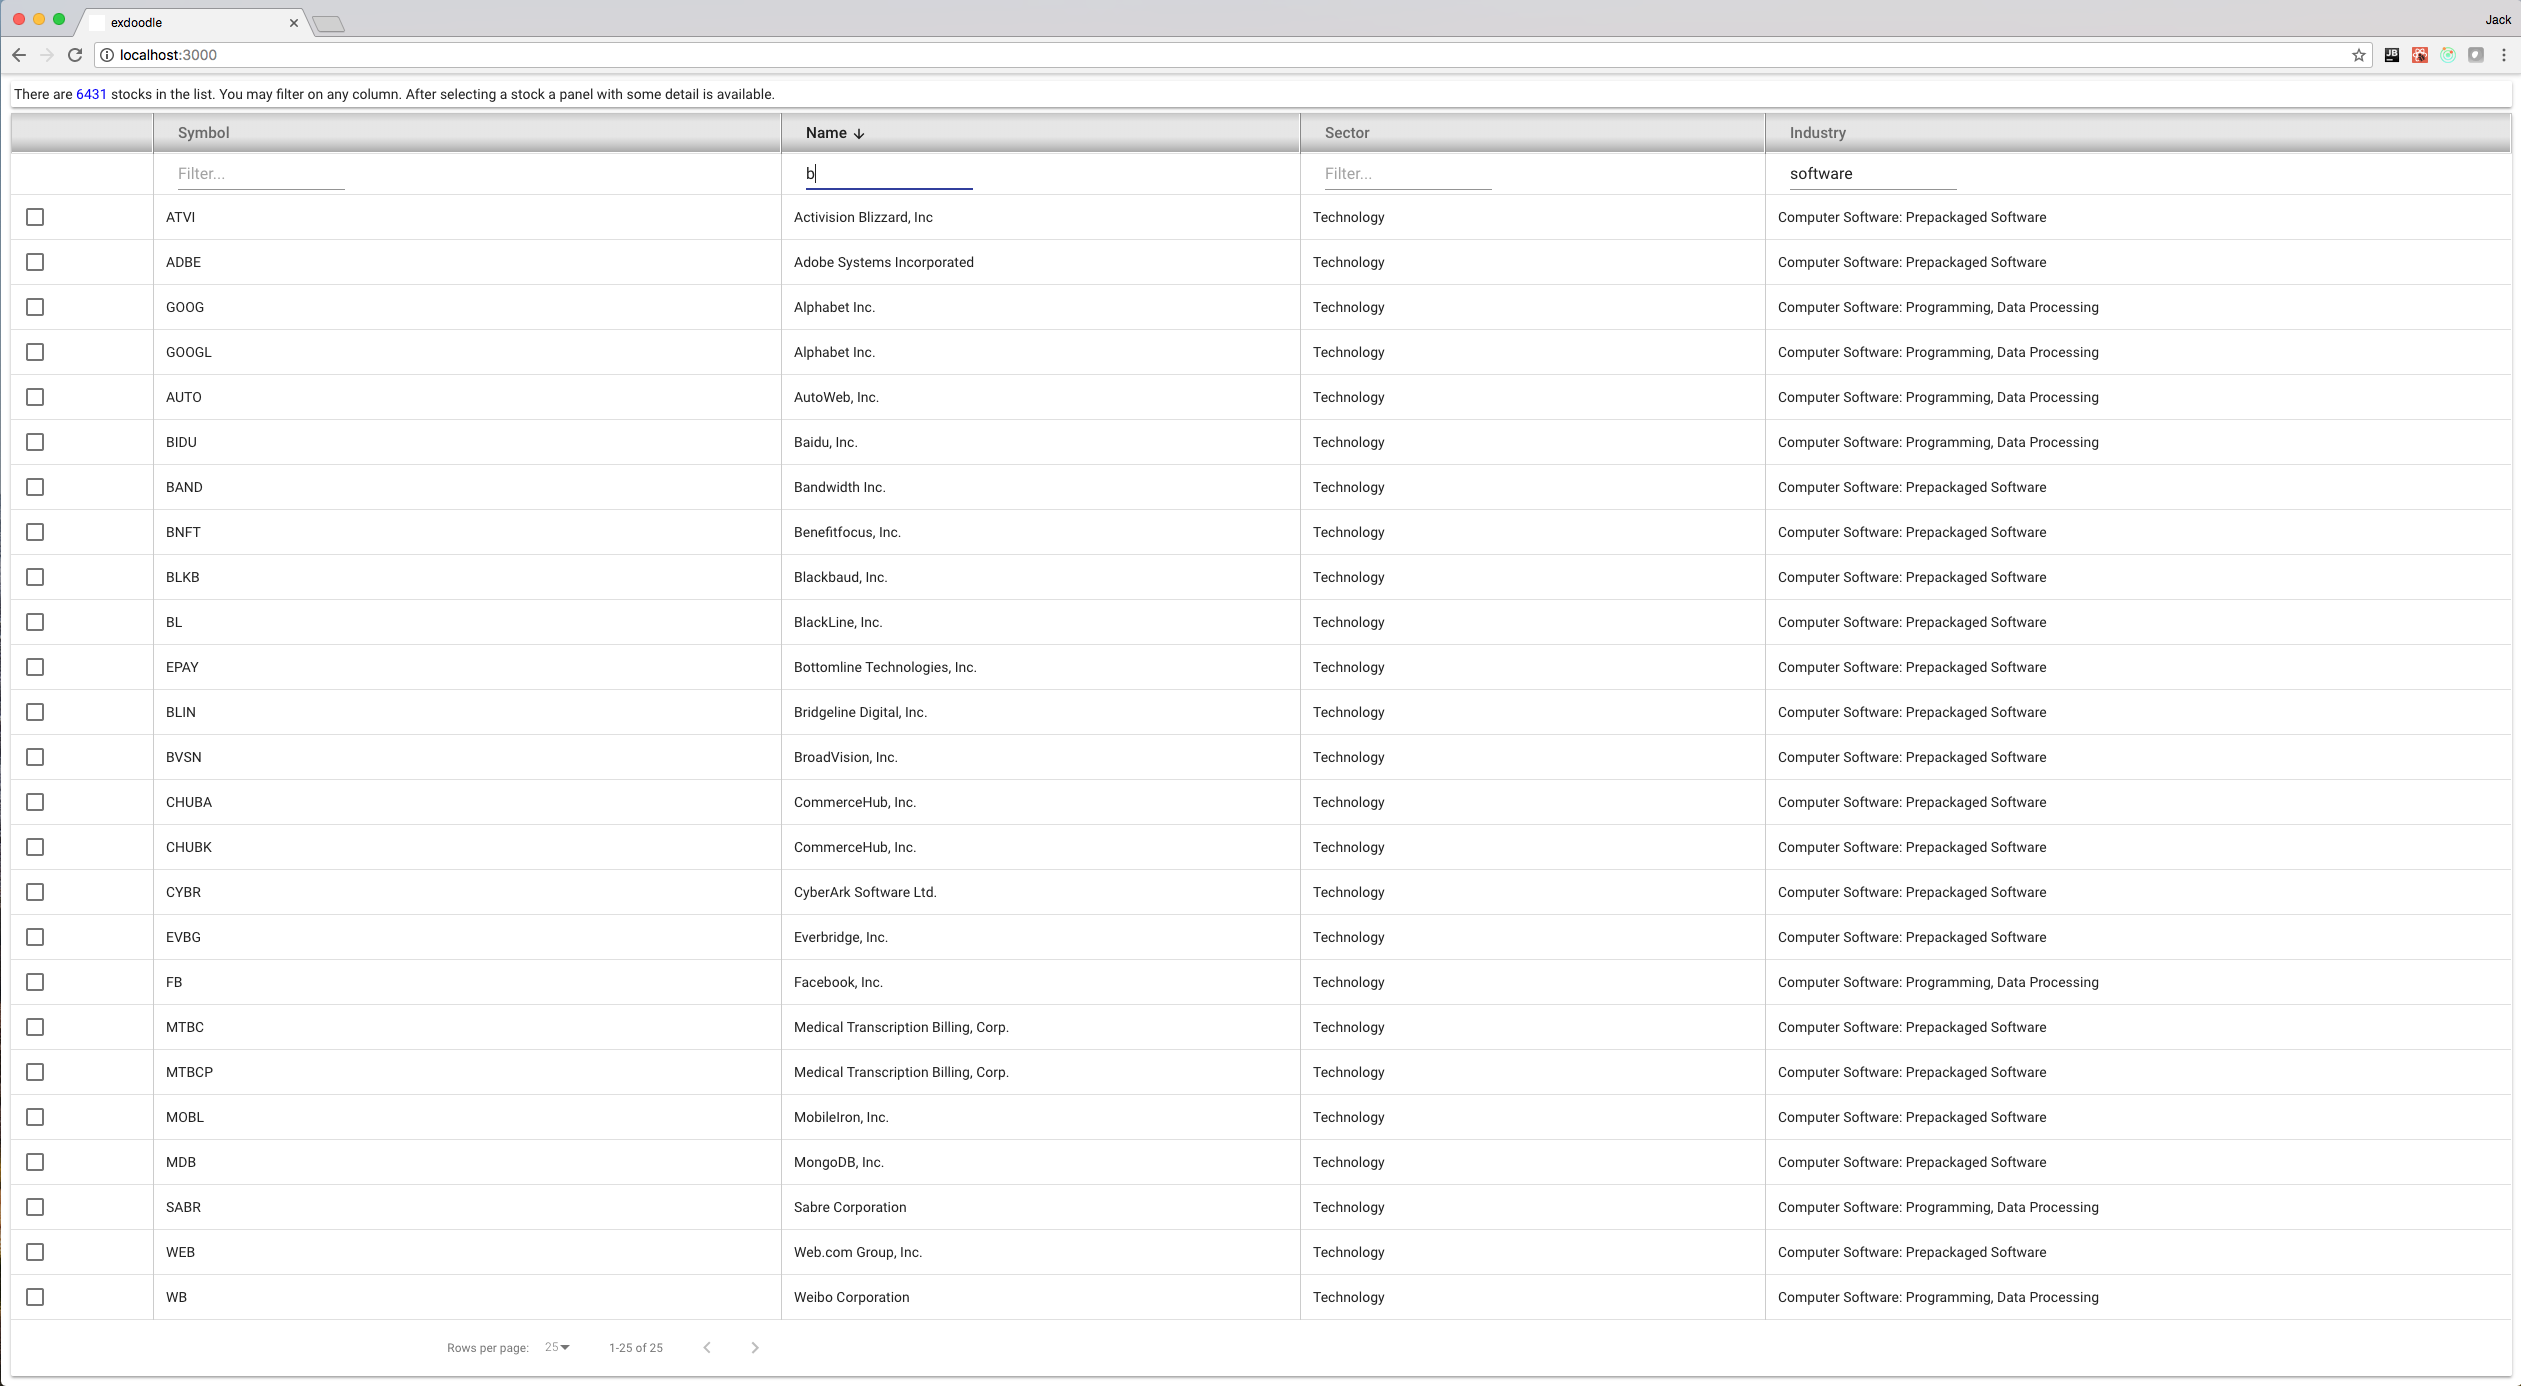Open the Rows per page dropdown
The image size is (2521, 1386).
tap(557, 1347)
